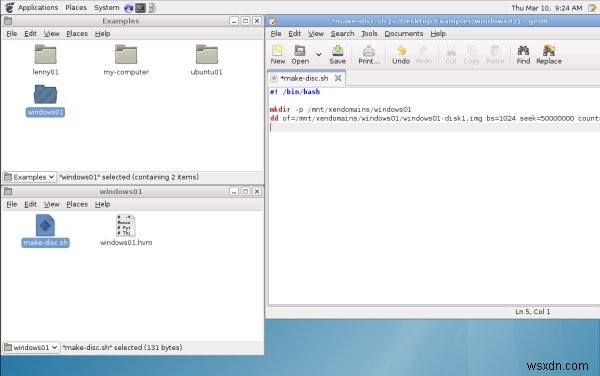The width and height of the screenshot is (600, 376).
Task: Open the System menu in top panel
Action: [x=106, y=7]
